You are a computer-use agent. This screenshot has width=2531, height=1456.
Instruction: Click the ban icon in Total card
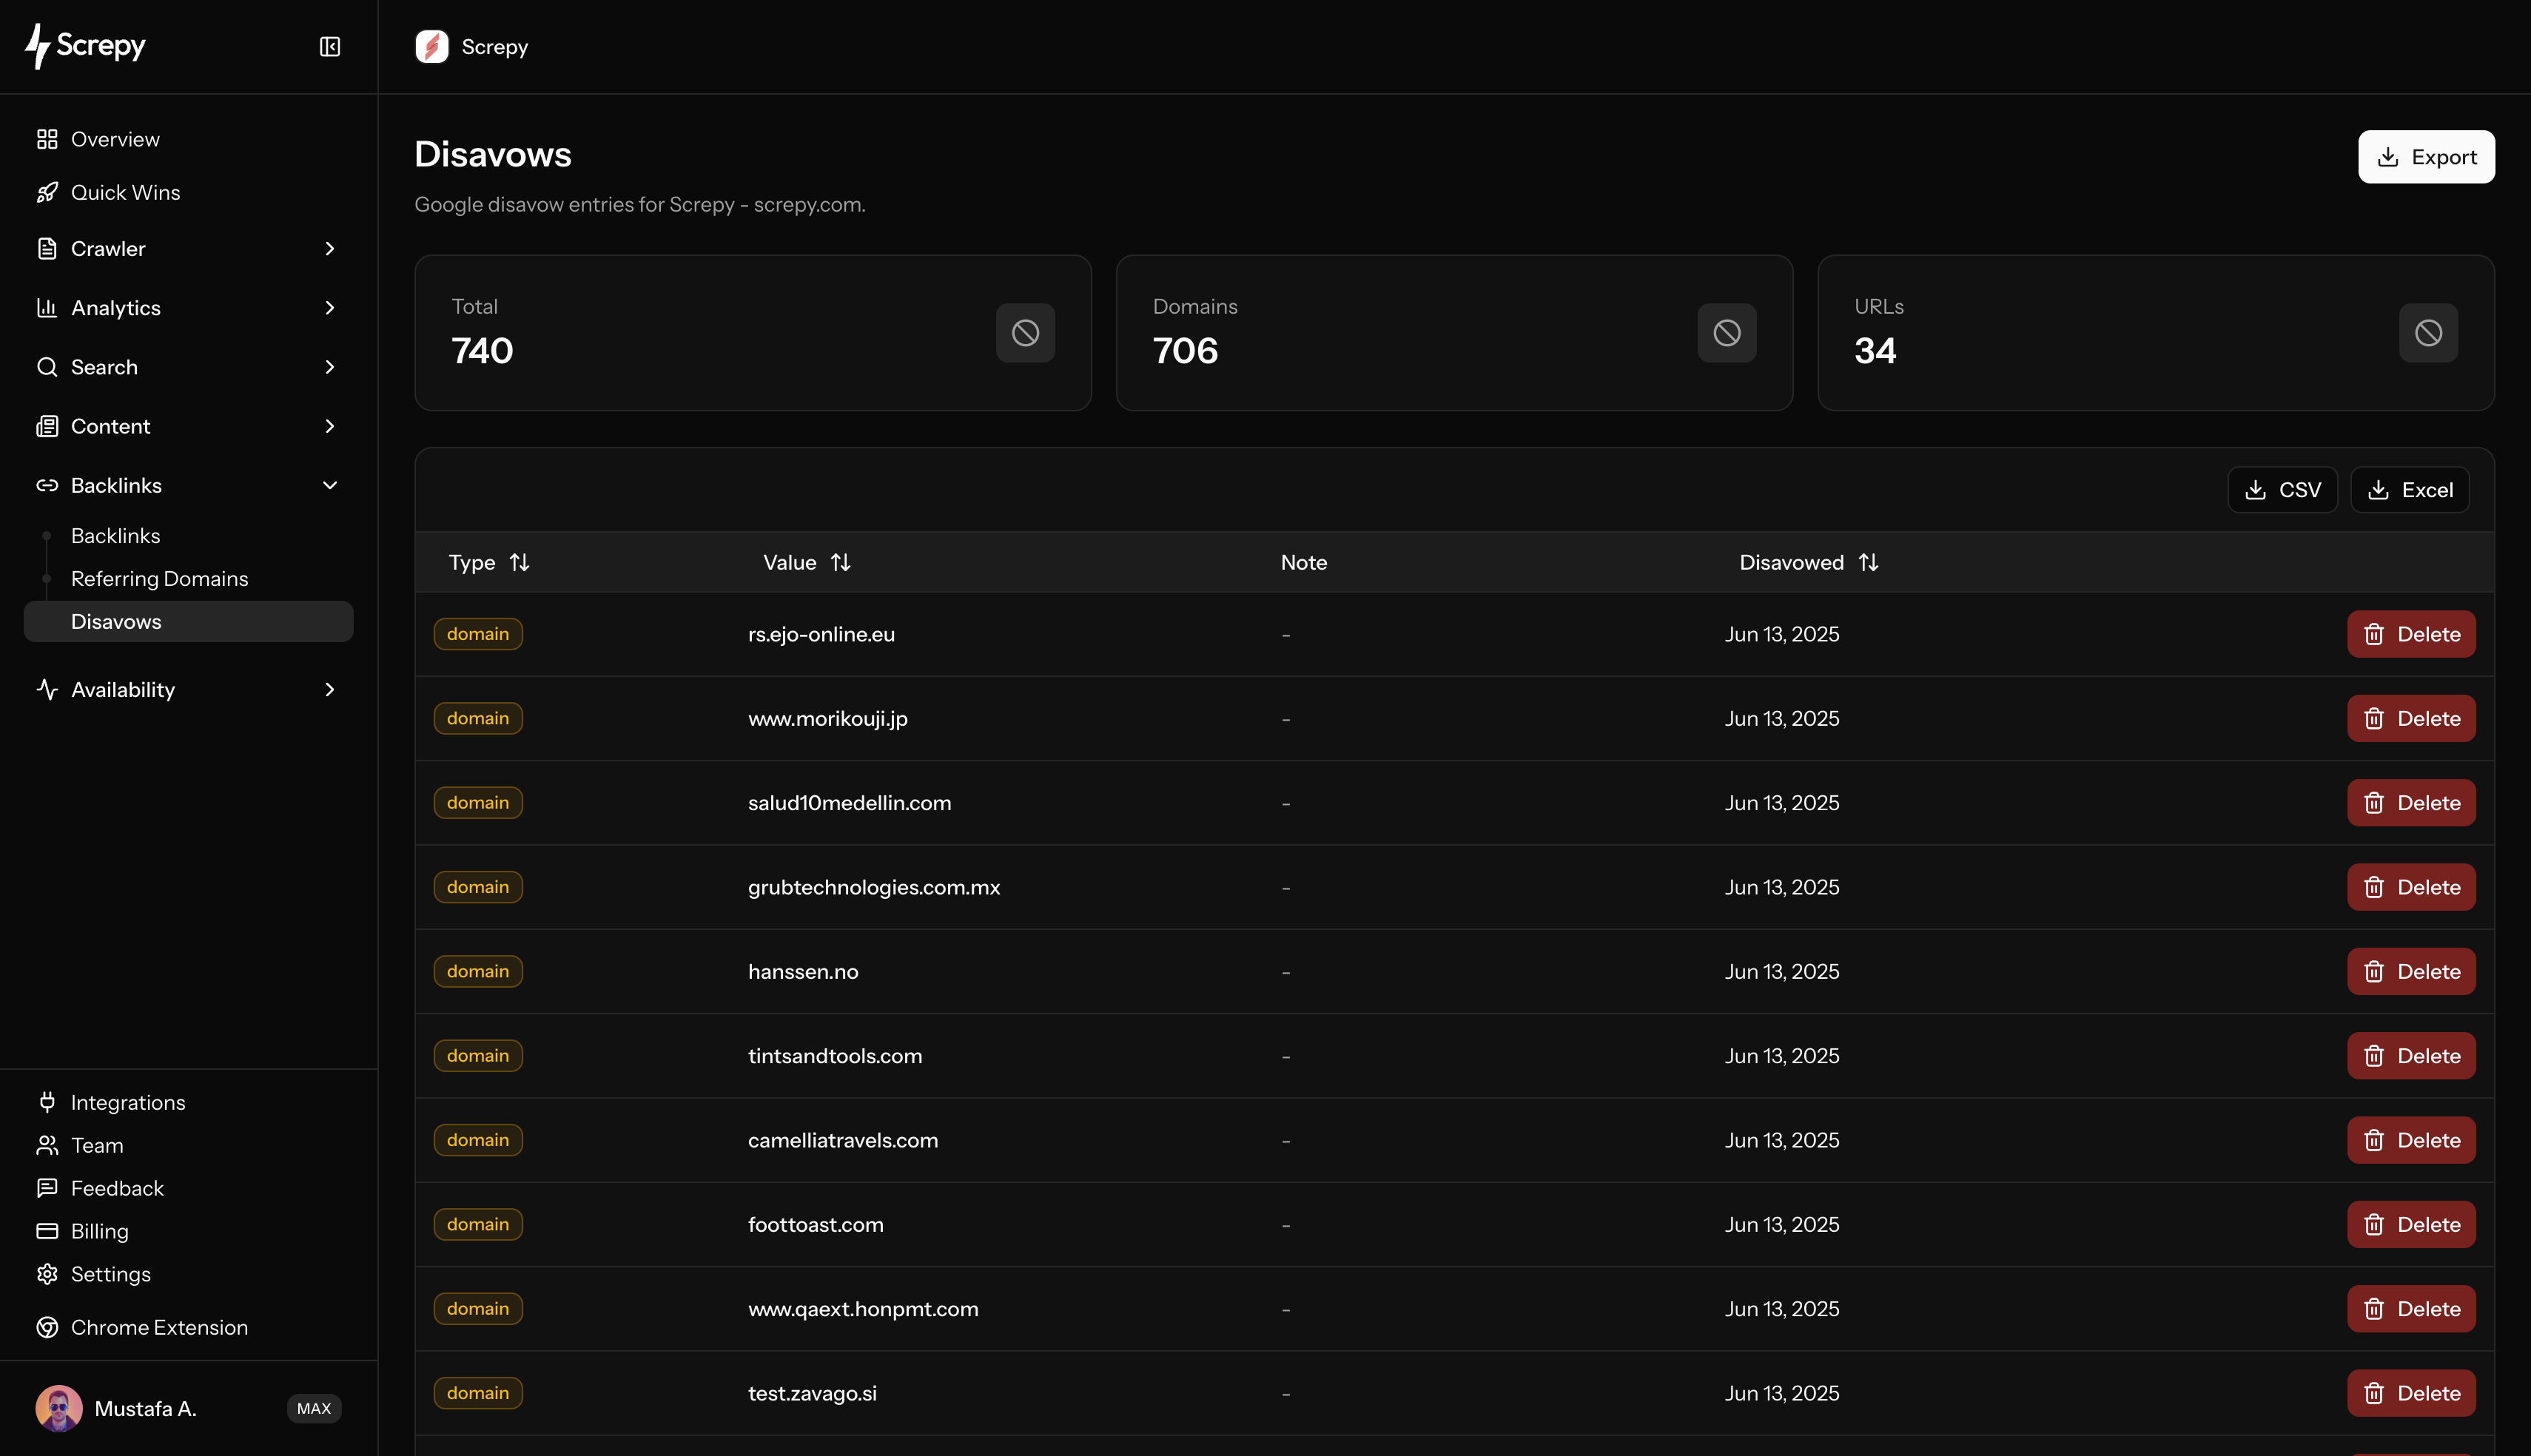tap(1025, 333)
